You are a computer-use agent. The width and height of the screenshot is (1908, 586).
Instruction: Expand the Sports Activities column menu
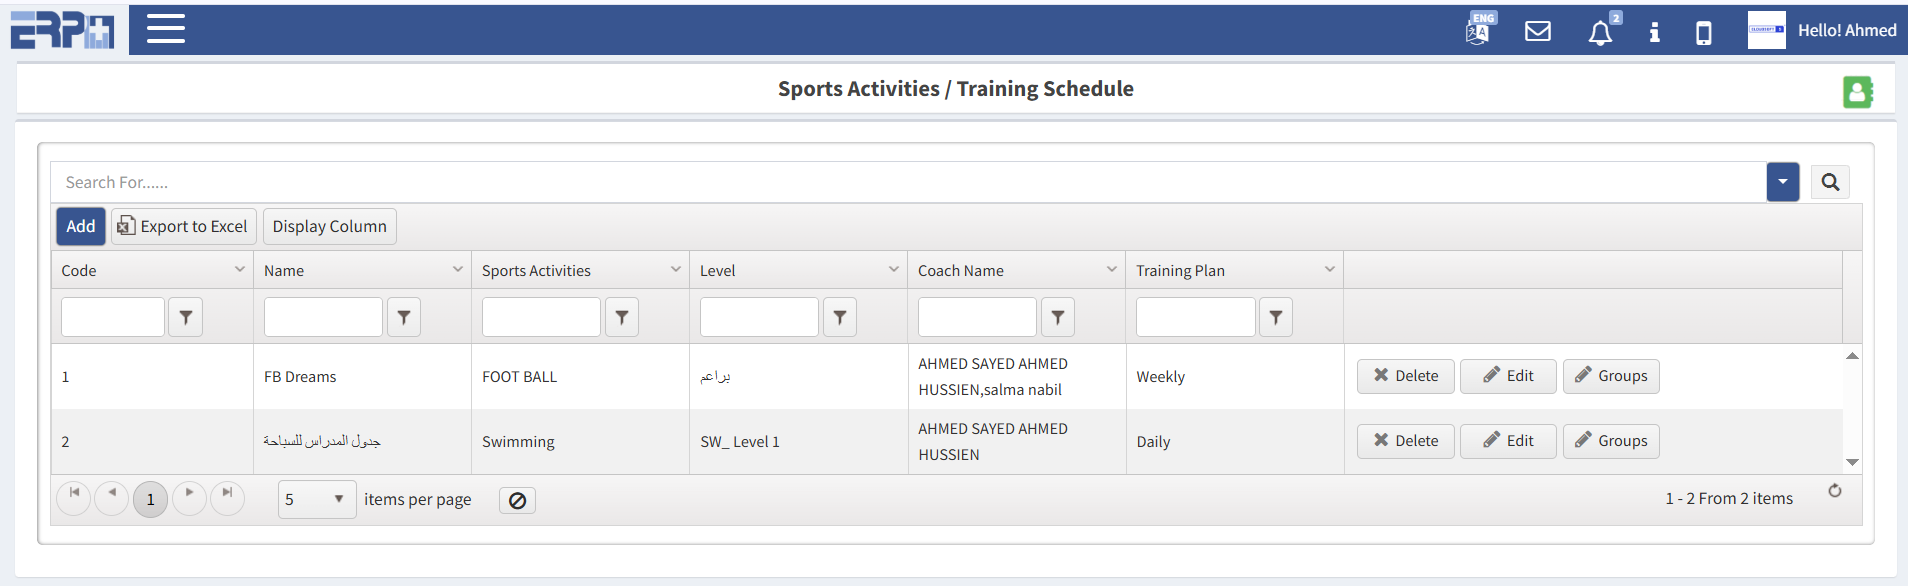(676, 270)
